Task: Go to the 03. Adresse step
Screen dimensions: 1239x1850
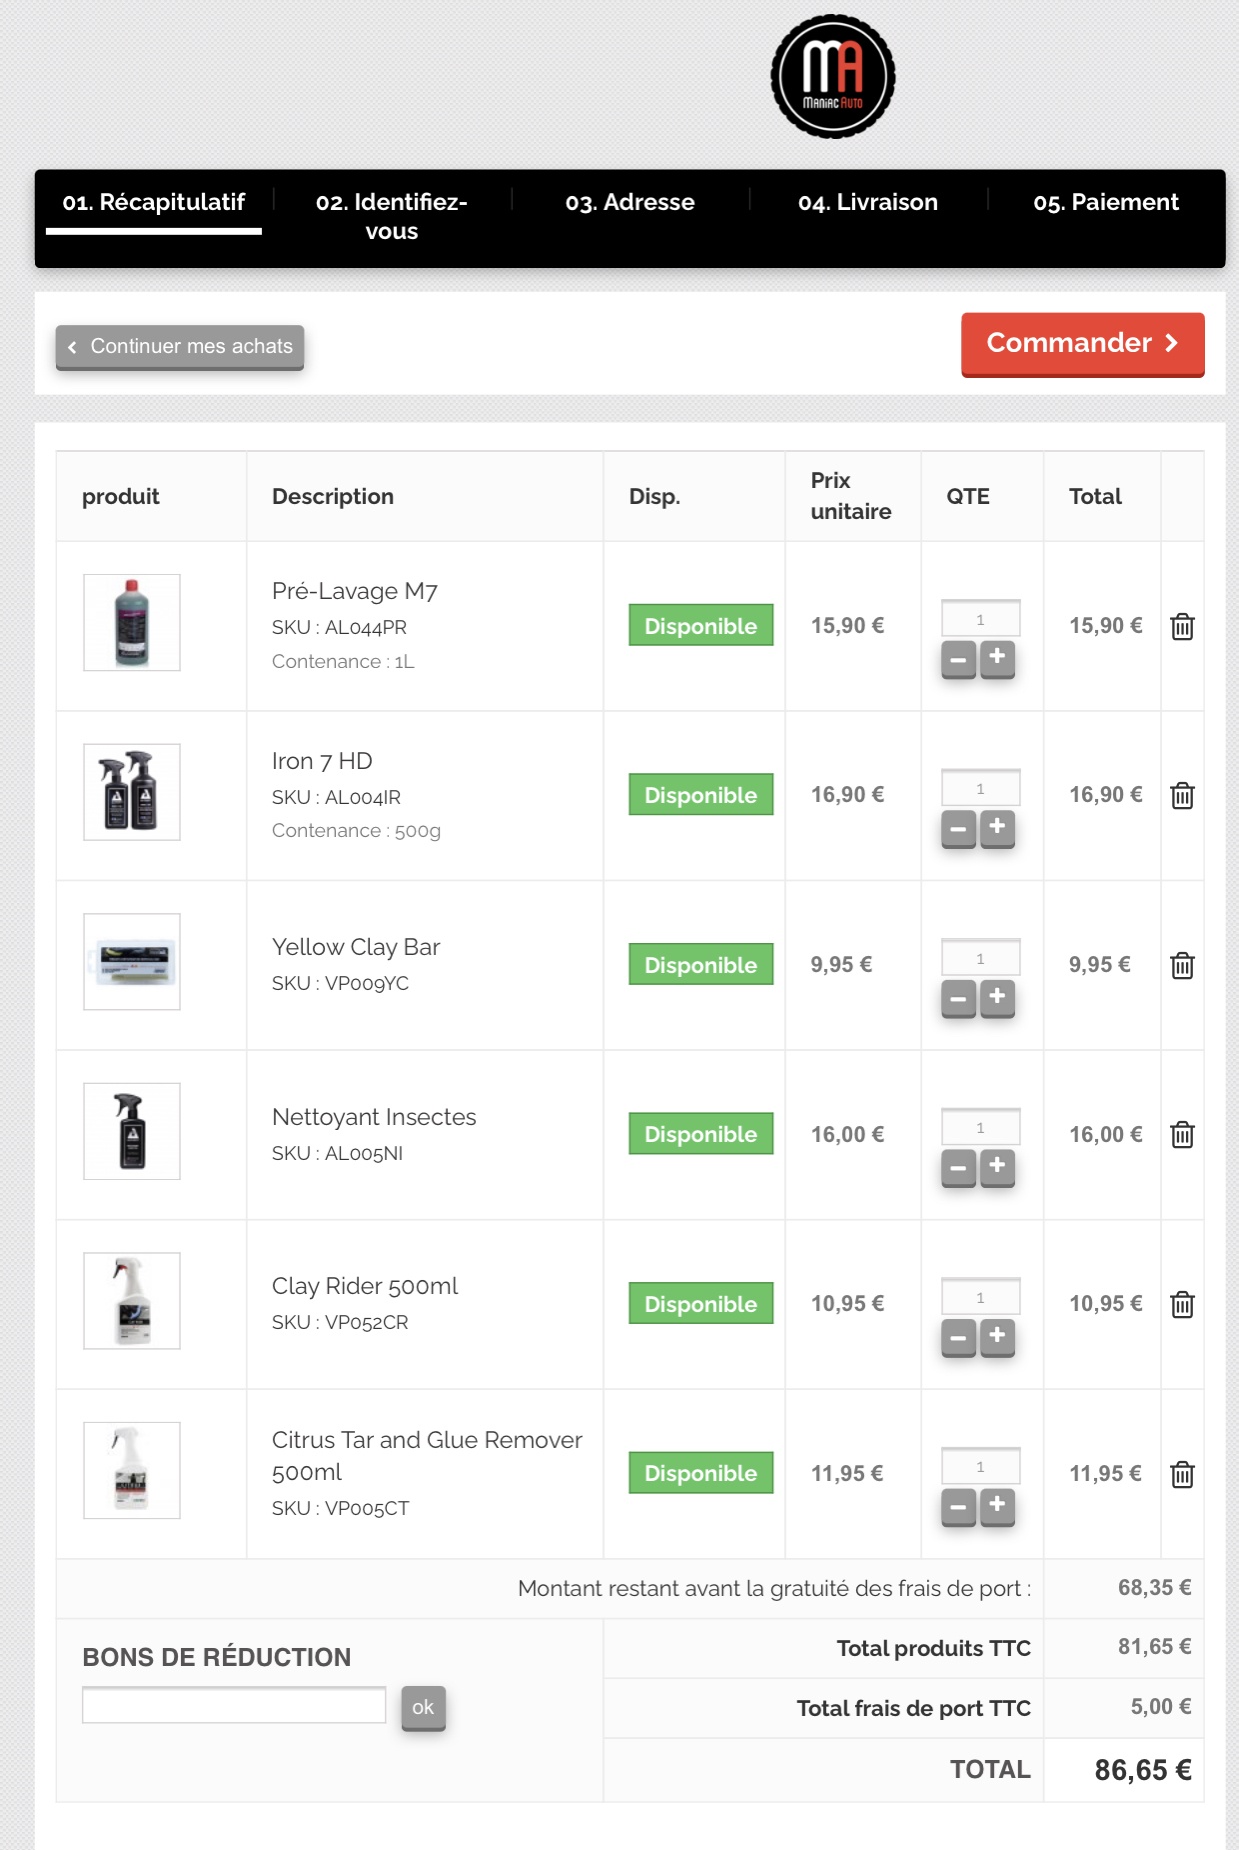Action: (x=630, y=203)
